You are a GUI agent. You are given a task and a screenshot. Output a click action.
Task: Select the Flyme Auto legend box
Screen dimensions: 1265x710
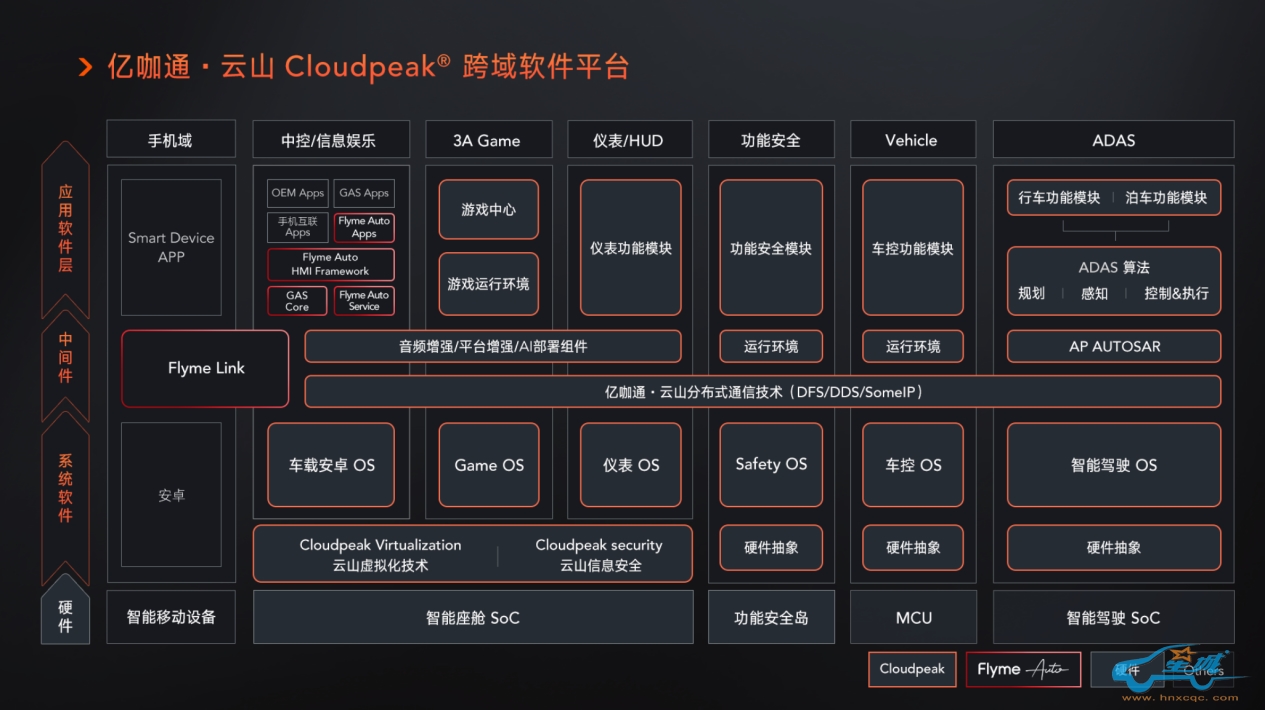(x=1022, y=669)
